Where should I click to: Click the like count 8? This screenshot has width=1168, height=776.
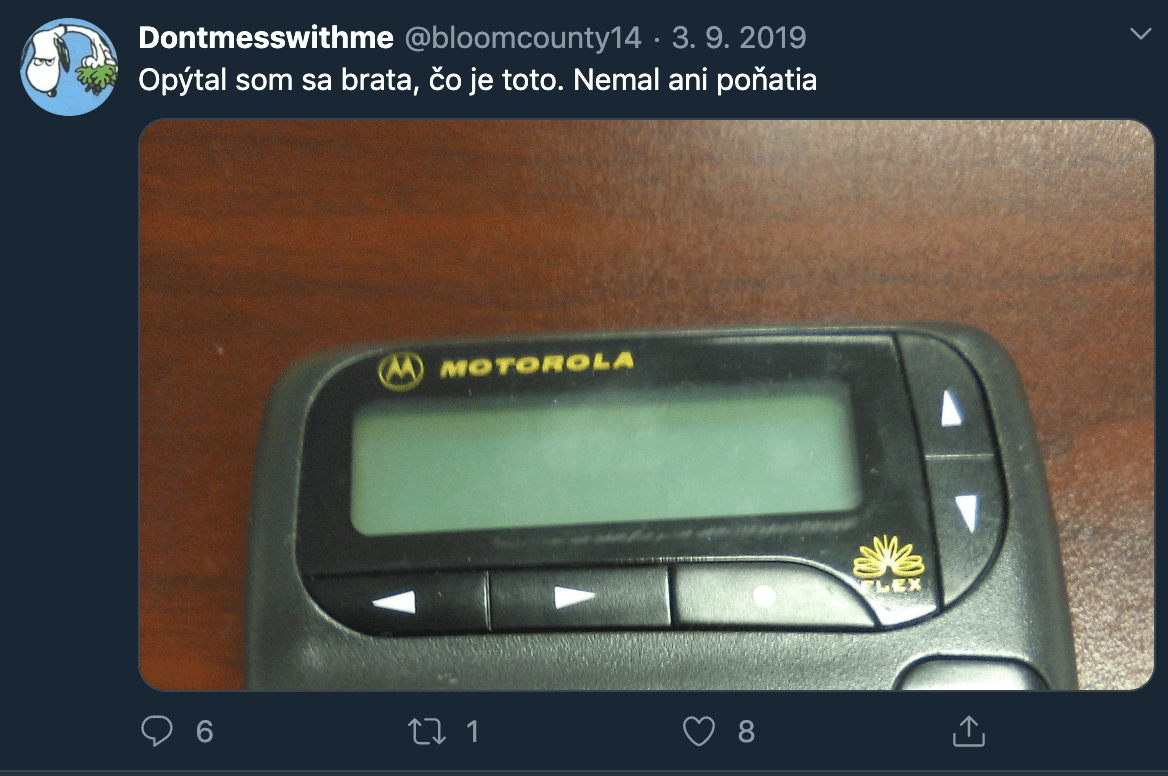[746, 732]
